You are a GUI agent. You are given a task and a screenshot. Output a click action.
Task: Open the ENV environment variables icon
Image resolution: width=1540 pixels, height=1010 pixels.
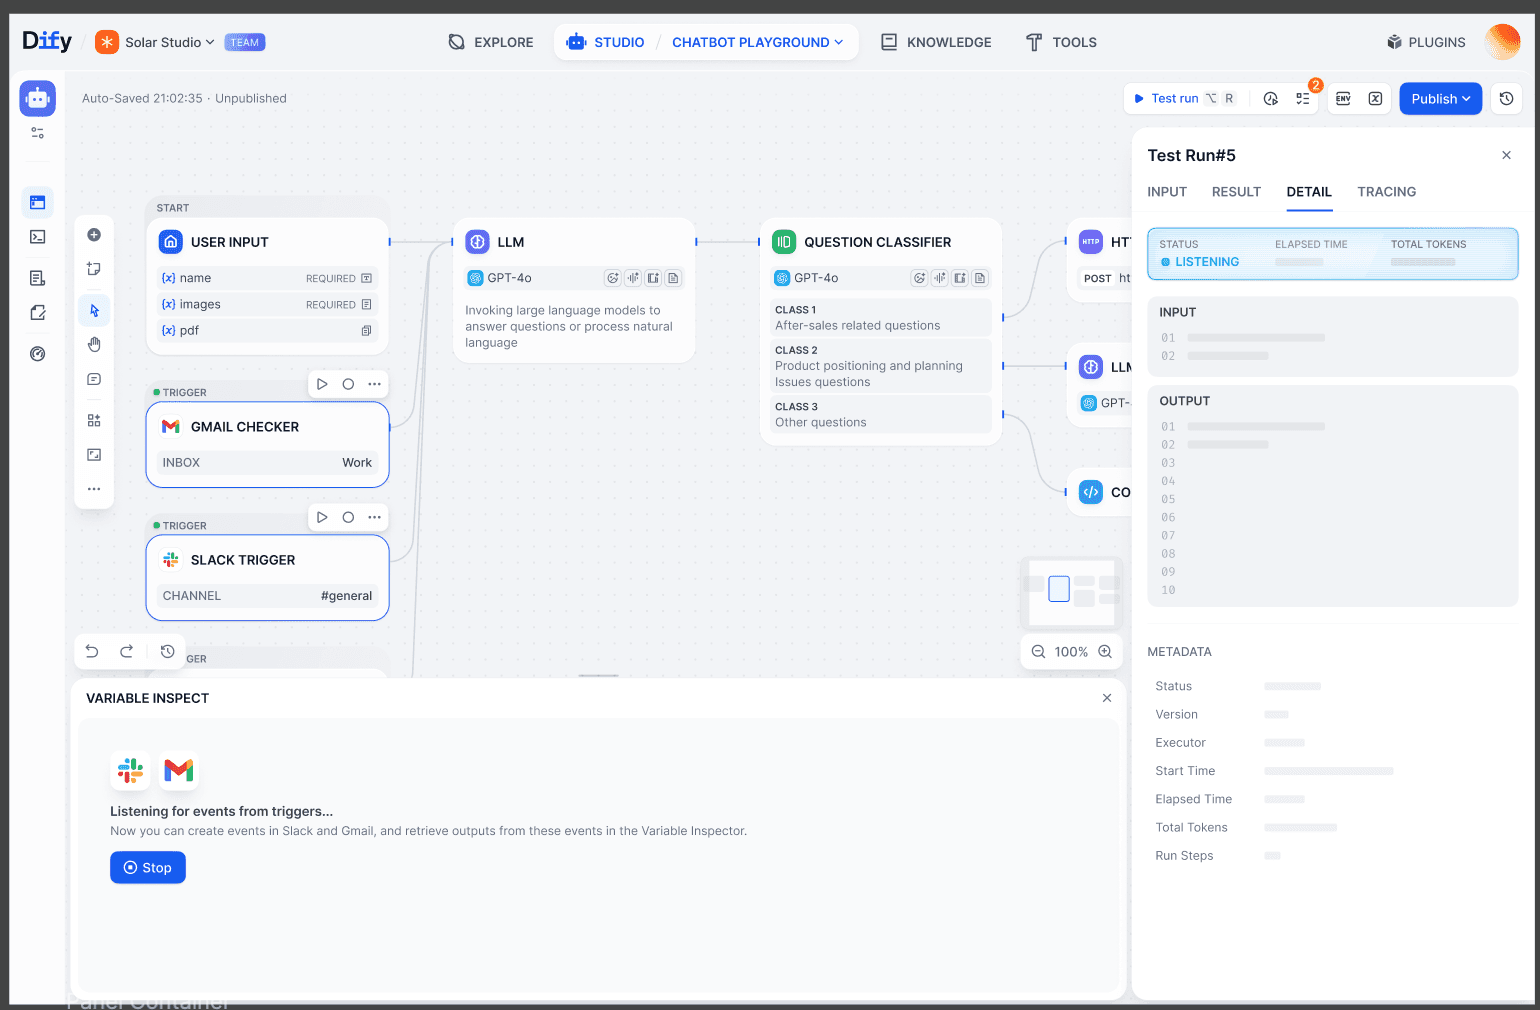click(x=1343, y=99)
